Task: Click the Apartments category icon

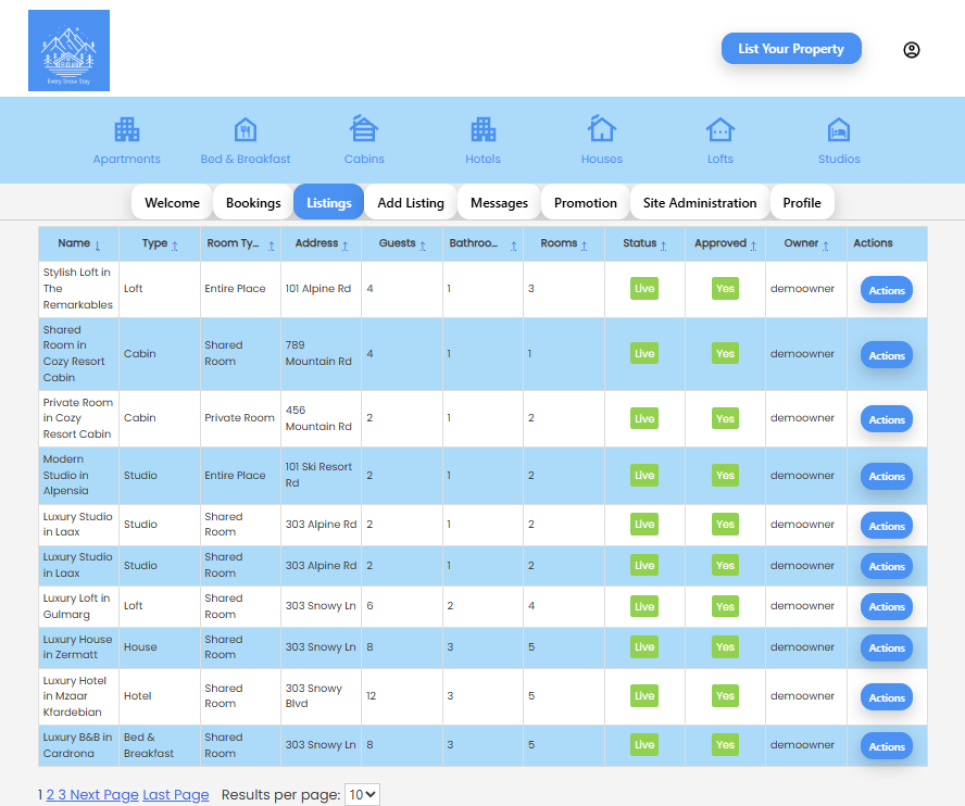Action: (126, 130)
